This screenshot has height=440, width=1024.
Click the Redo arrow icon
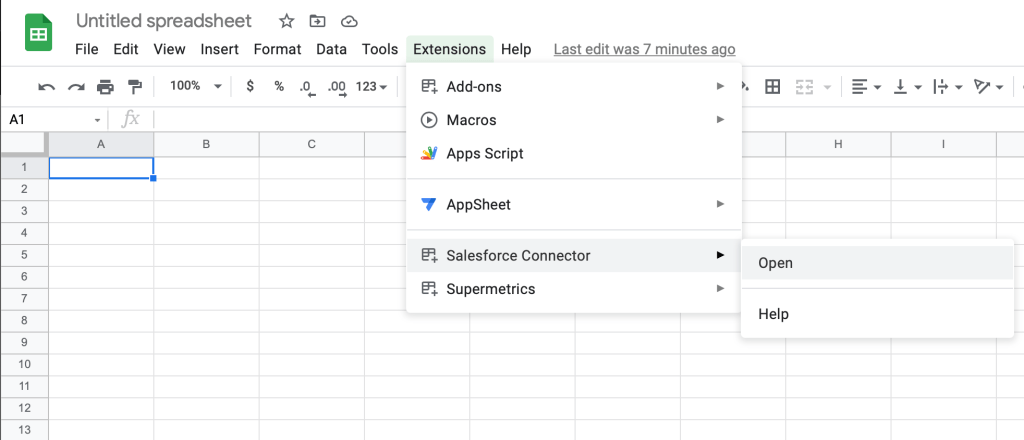click(76, 87)
